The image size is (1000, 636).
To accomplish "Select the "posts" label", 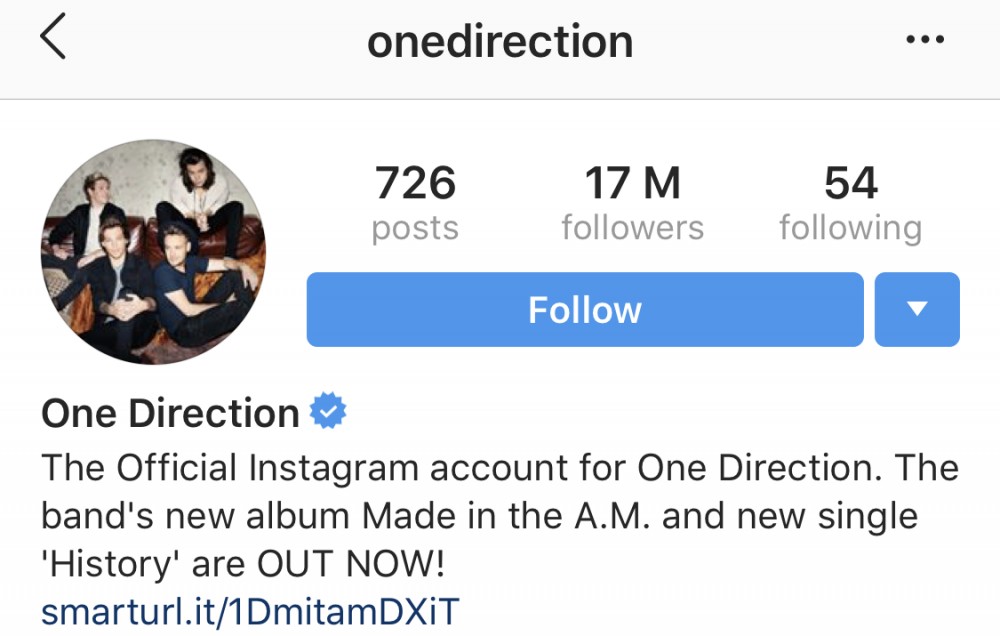I will click(415, 228).
